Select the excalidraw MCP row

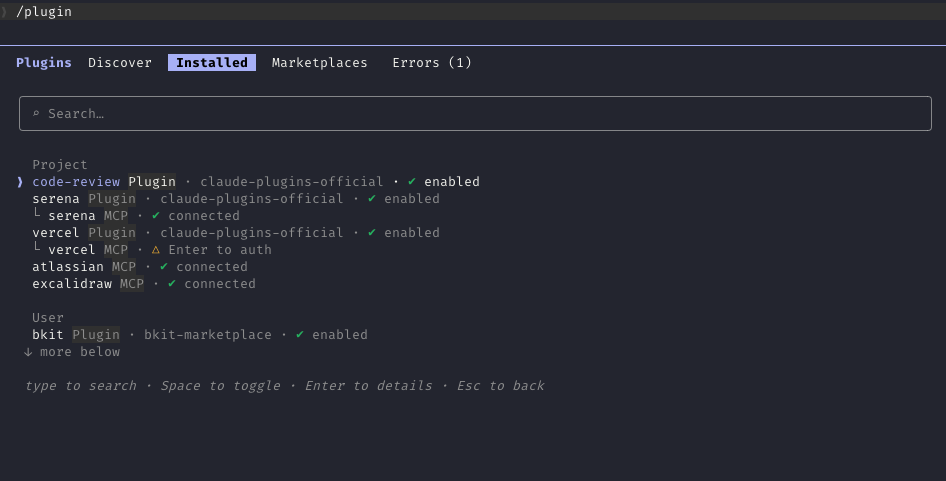144,284
